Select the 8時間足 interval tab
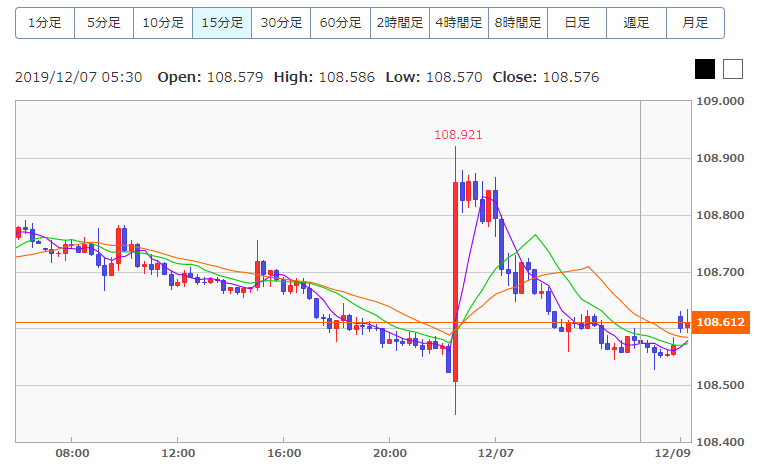757x466 pixels. (x=517, y=22)
